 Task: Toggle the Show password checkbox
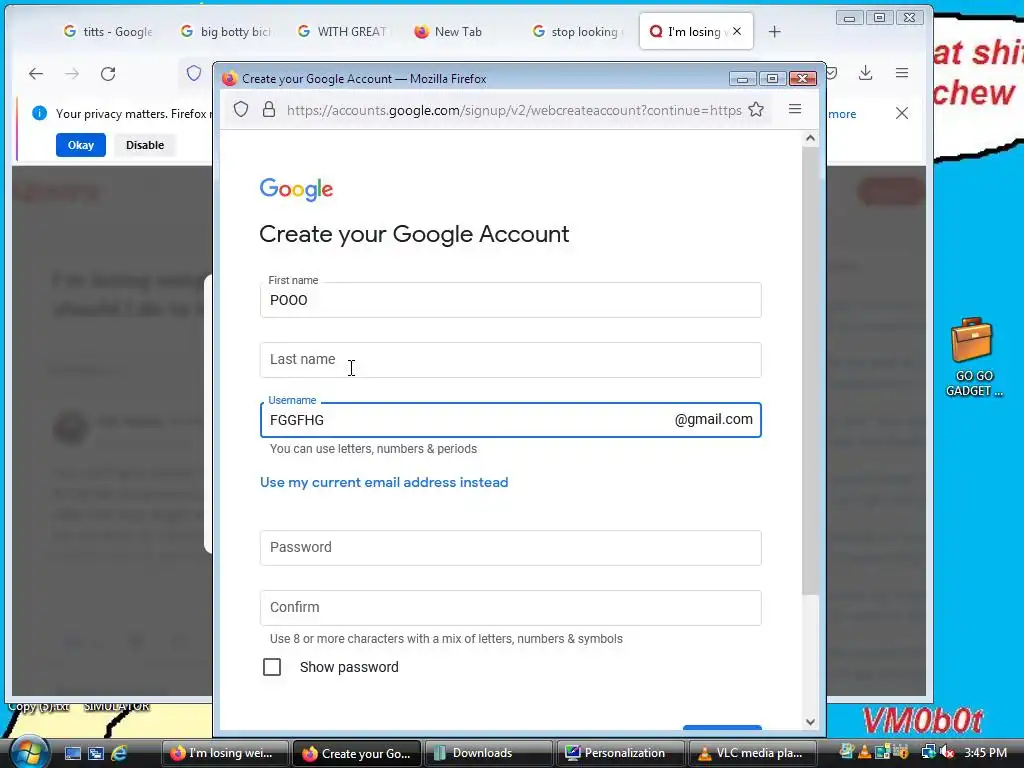click(272, 667)
